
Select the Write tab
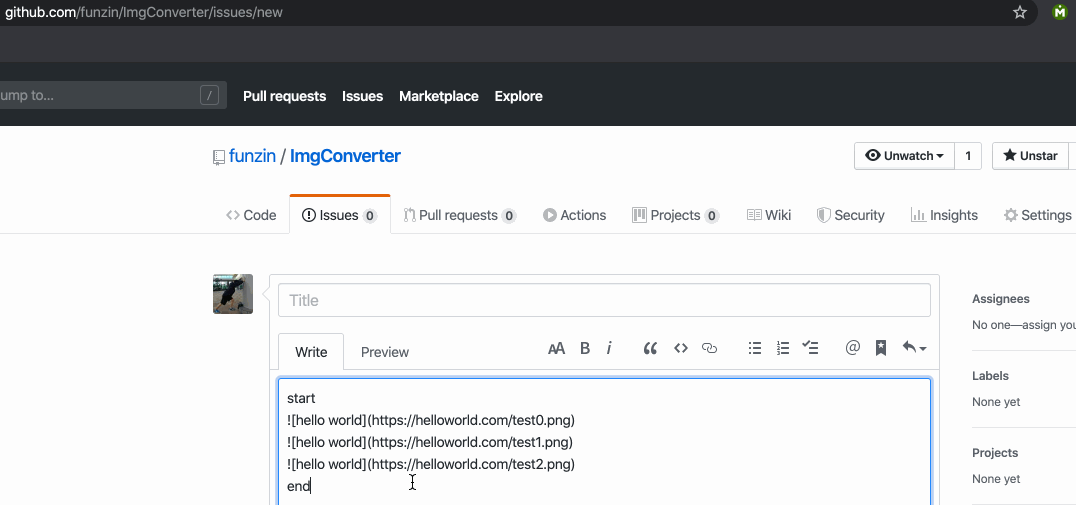click(x=311, y=352)
